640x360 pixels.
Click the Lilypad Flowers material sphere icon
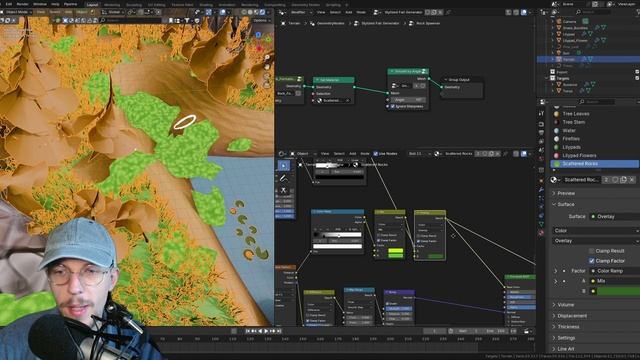[x=556, y=156]
